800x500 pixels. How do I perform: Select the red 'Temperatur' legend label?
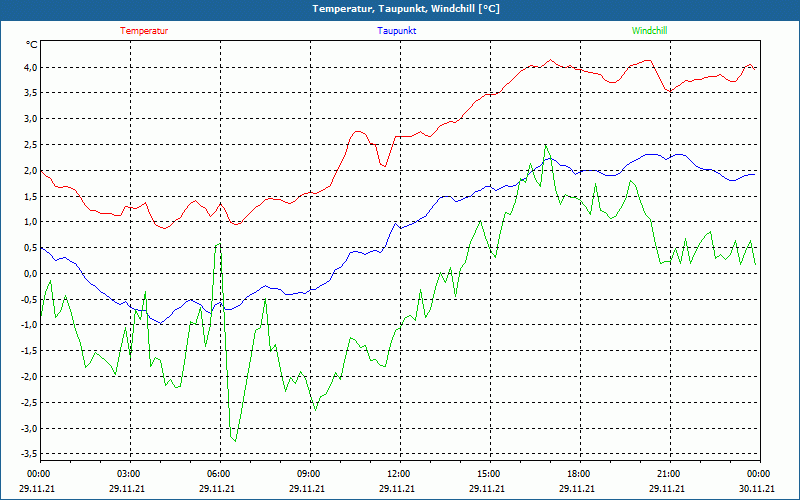144,31
